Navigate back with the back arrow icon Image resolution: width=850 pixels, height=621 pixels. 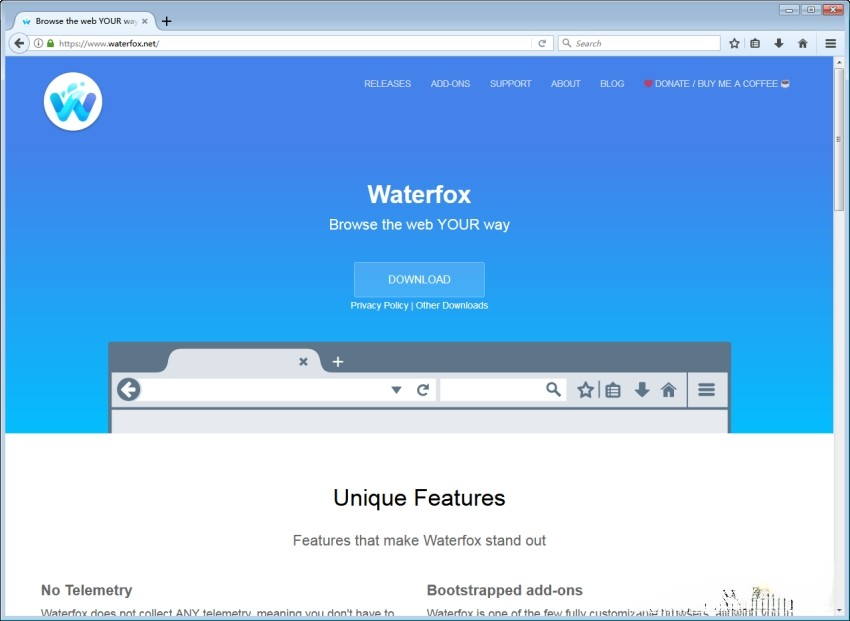click(x=18, y=43)
